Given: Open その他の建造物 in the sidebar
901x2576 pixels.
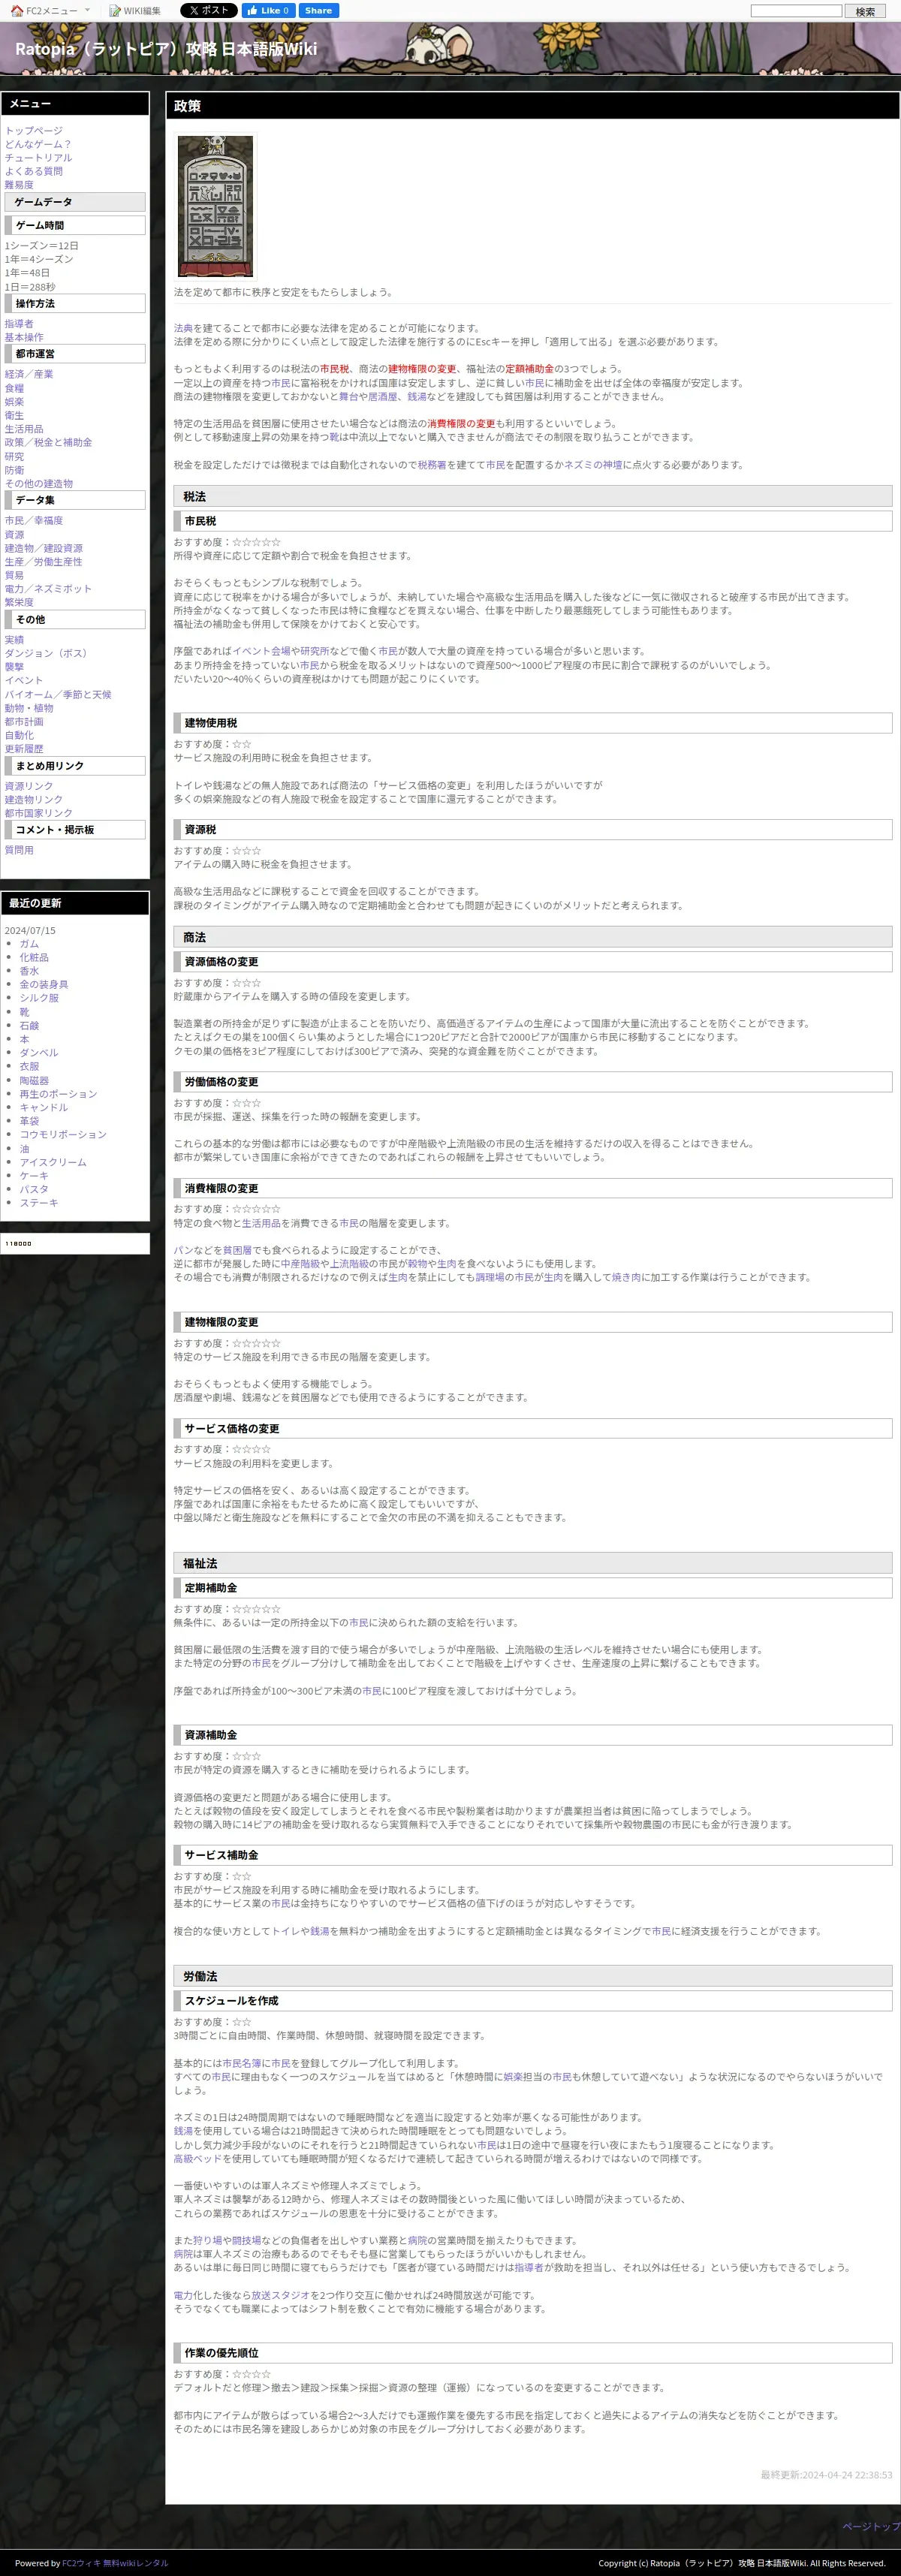Looking at the screenshot, I should (38, 483).
